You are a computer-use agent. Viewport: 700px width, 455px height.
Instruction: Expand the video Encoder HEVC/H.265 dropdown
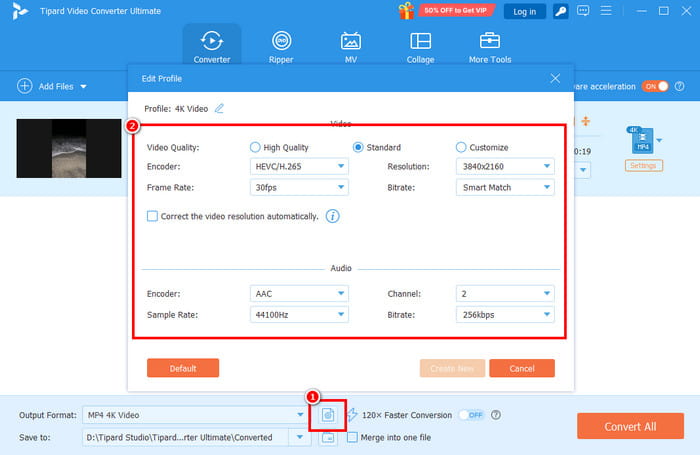click(299, 166)
